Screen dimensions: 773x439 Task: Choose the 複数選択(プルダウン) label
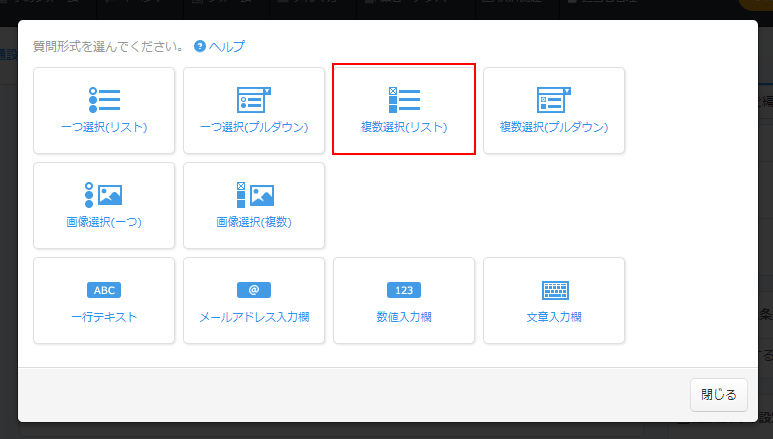point(554,127)
